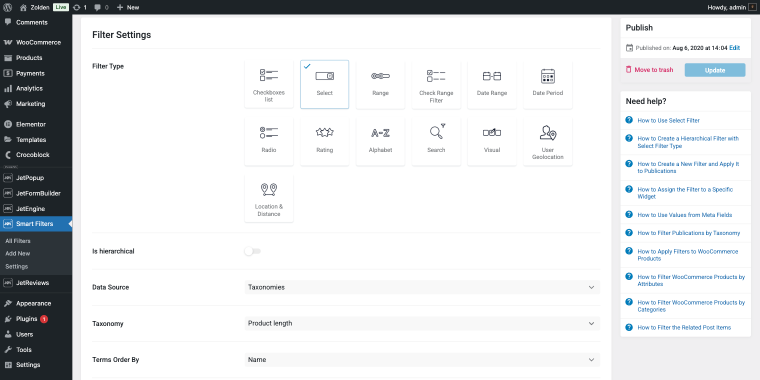Click the help icon beside How to Use Select Filter

pyautogui.click(x=629, y=120)
